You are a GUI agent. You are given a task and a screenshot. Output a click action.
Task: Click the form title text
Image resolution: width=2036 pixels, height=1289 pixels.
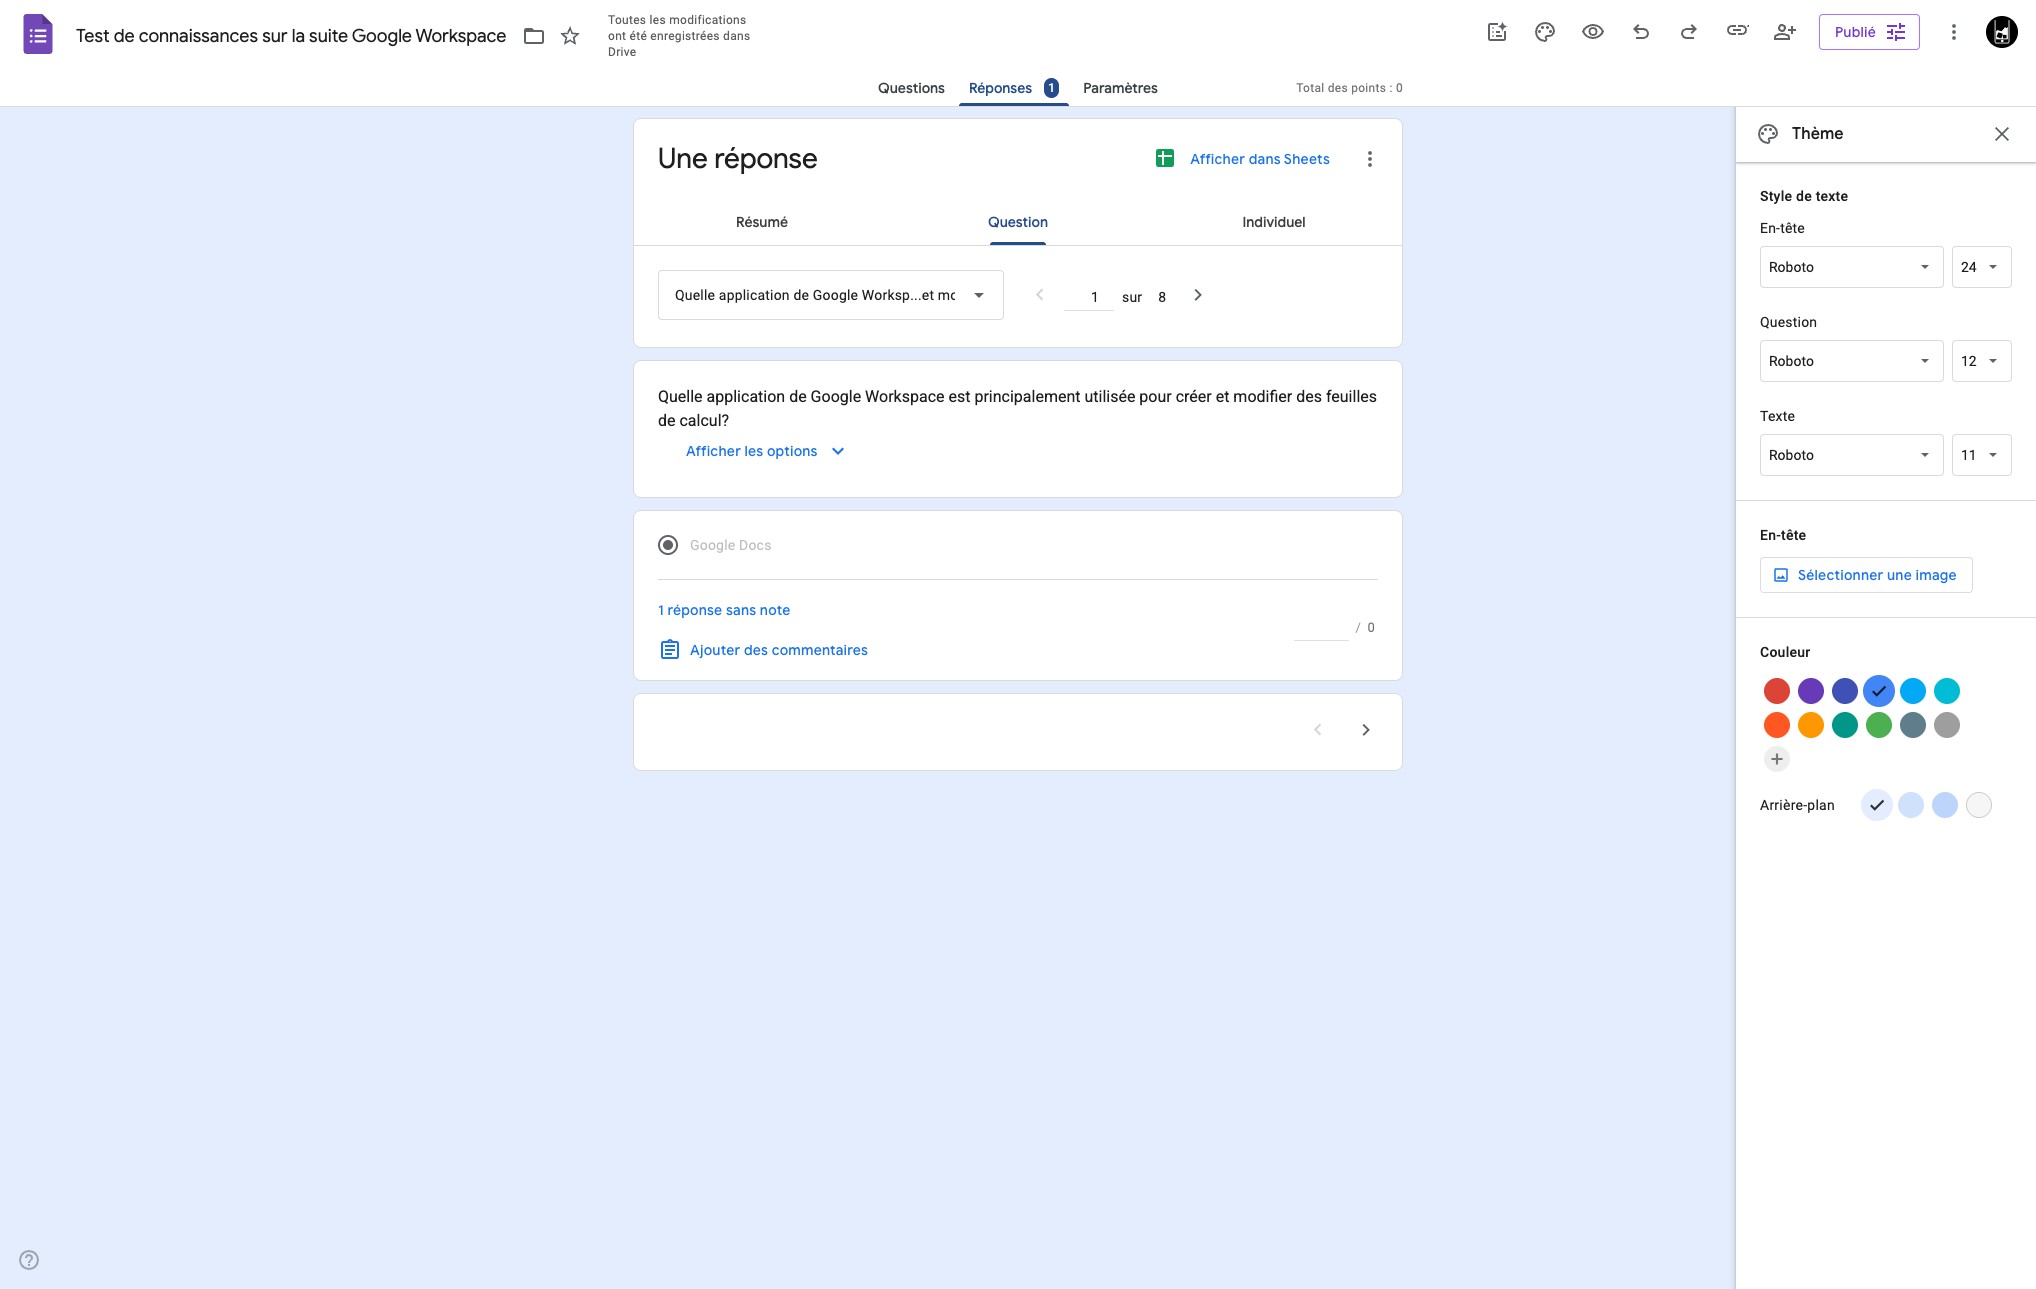(x=291, y=36)
